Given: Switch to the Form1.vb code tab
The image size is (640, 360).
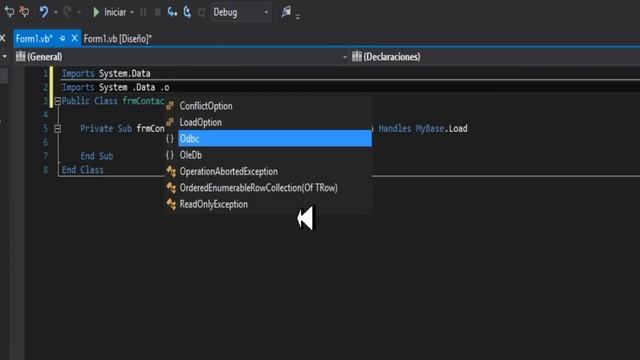Looking at the screenshot, I should tap(34, 39).
